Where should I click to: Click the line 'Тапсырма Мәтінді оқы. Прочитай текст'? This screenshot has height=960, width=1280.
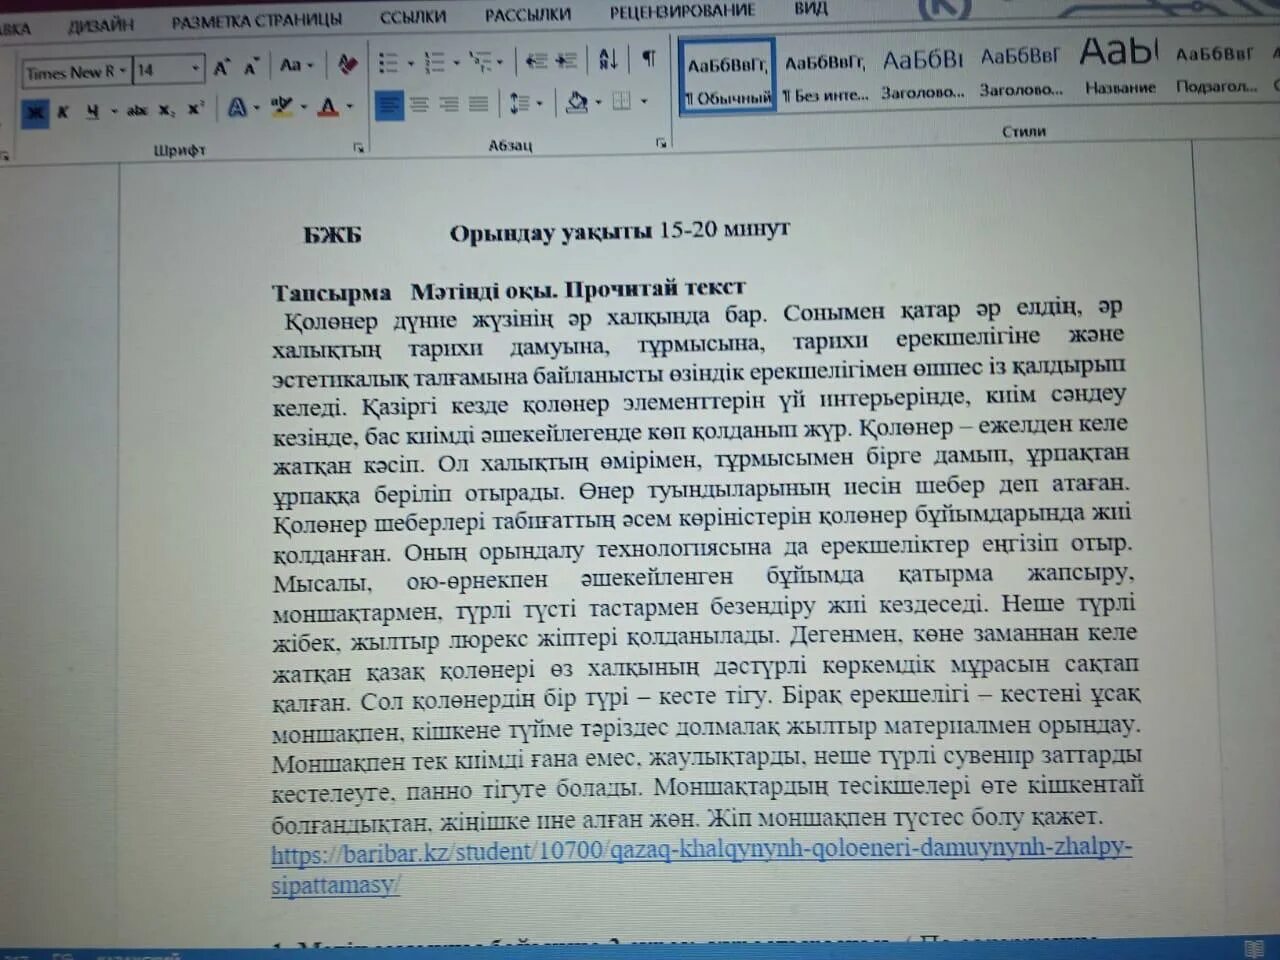click(509, 291)
